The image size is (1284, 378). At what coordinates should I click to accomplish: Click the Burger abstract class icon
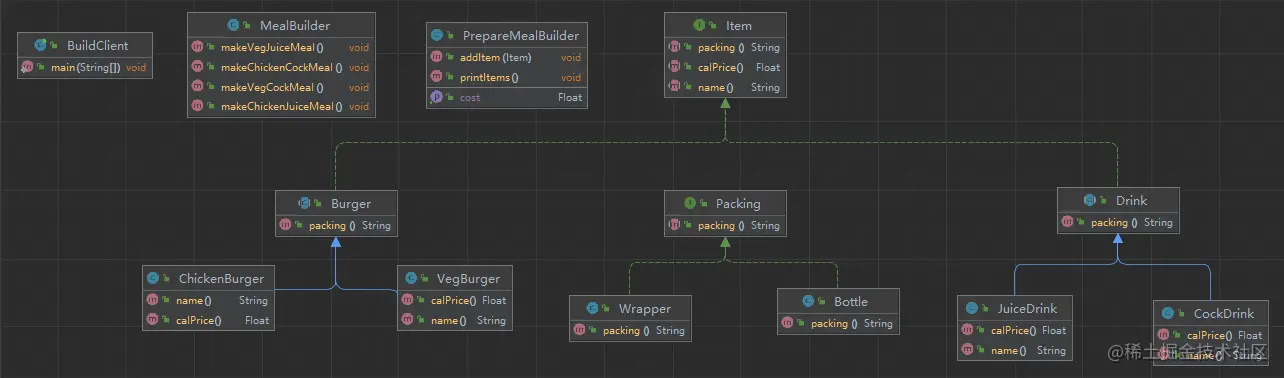[x=306, y=203]
